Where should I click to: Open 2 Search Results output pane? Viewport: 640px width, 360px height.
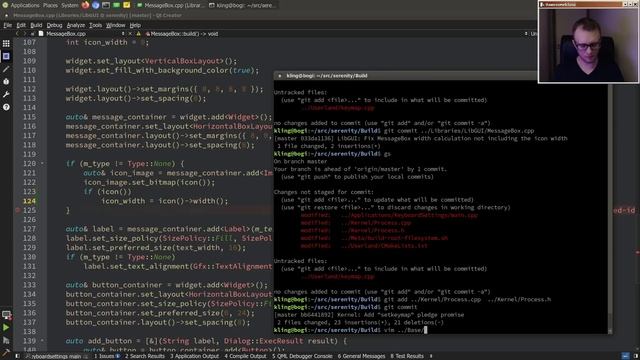[144, 356]
